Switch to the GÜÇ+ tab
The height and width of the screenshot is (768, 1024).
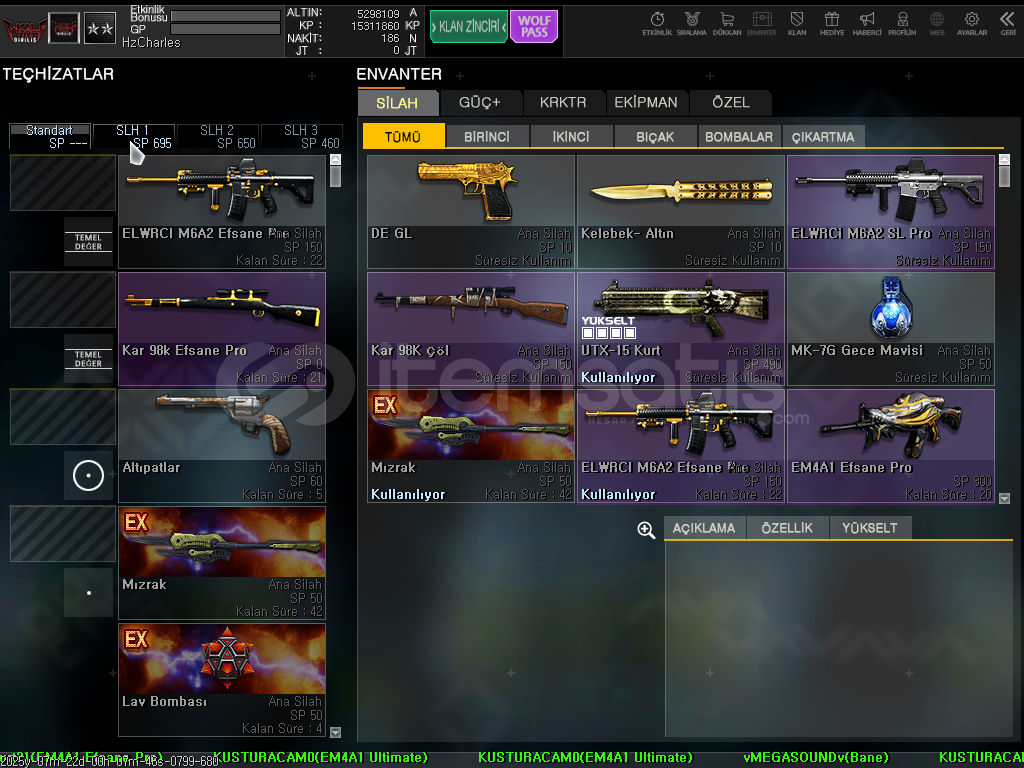pyautogui.click(x=480, y=103)
